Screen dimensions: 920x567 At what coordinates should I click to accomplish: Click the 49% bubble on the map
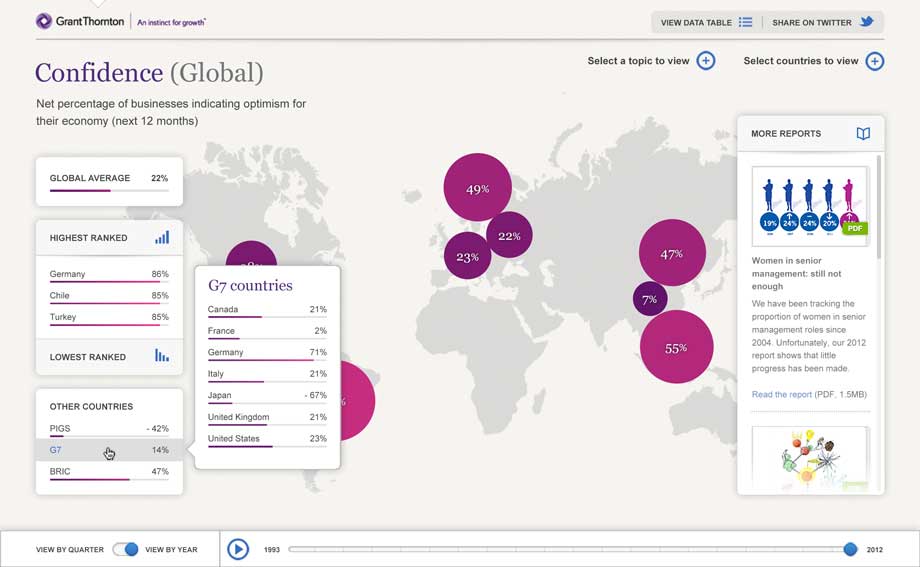click(x=477, y=188)
